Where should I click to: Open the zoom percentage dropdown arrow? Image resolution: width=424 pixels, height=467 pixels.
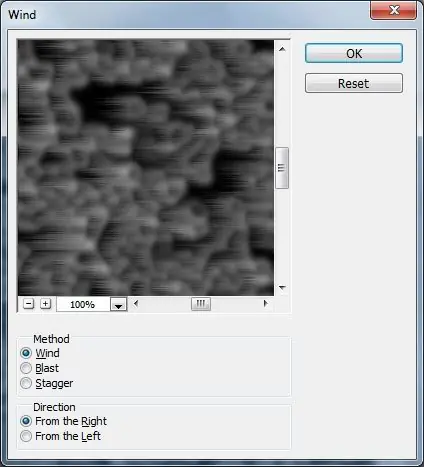pos(118,304)
